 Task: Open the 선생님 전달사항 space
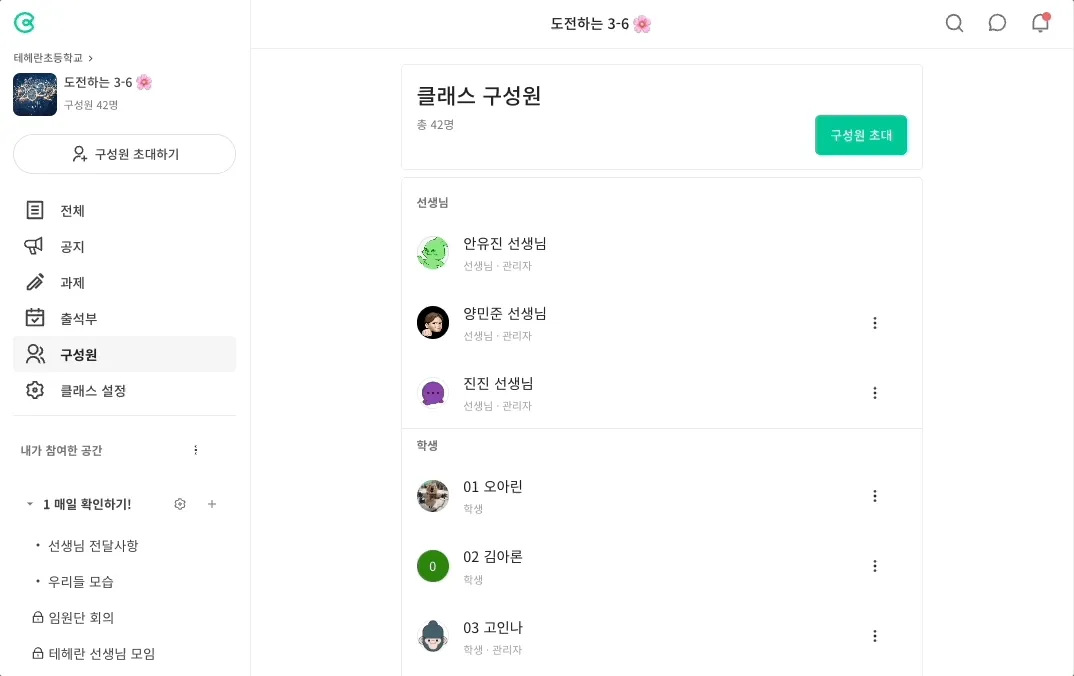[93, 546]
